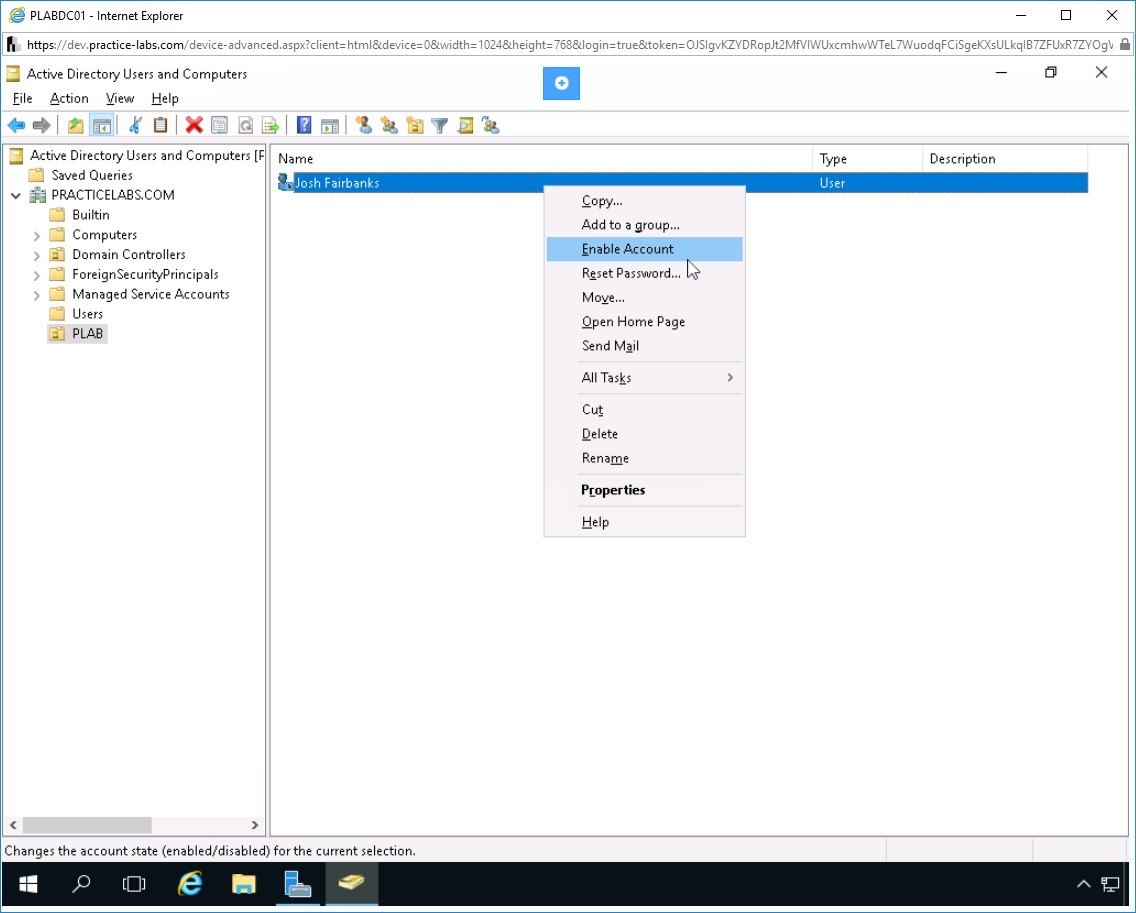The image size is (1136, 913).
Task: Choose Delete in context menu
Action: 644,434
